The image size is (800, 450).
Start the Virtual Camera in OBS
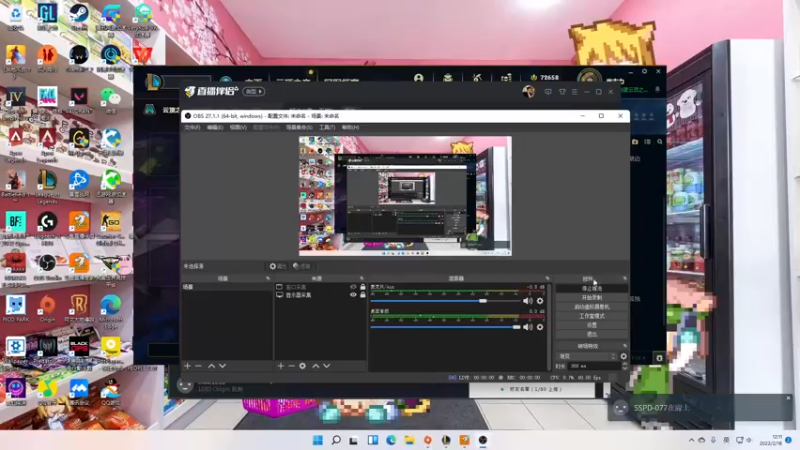[x=592, y=307]
